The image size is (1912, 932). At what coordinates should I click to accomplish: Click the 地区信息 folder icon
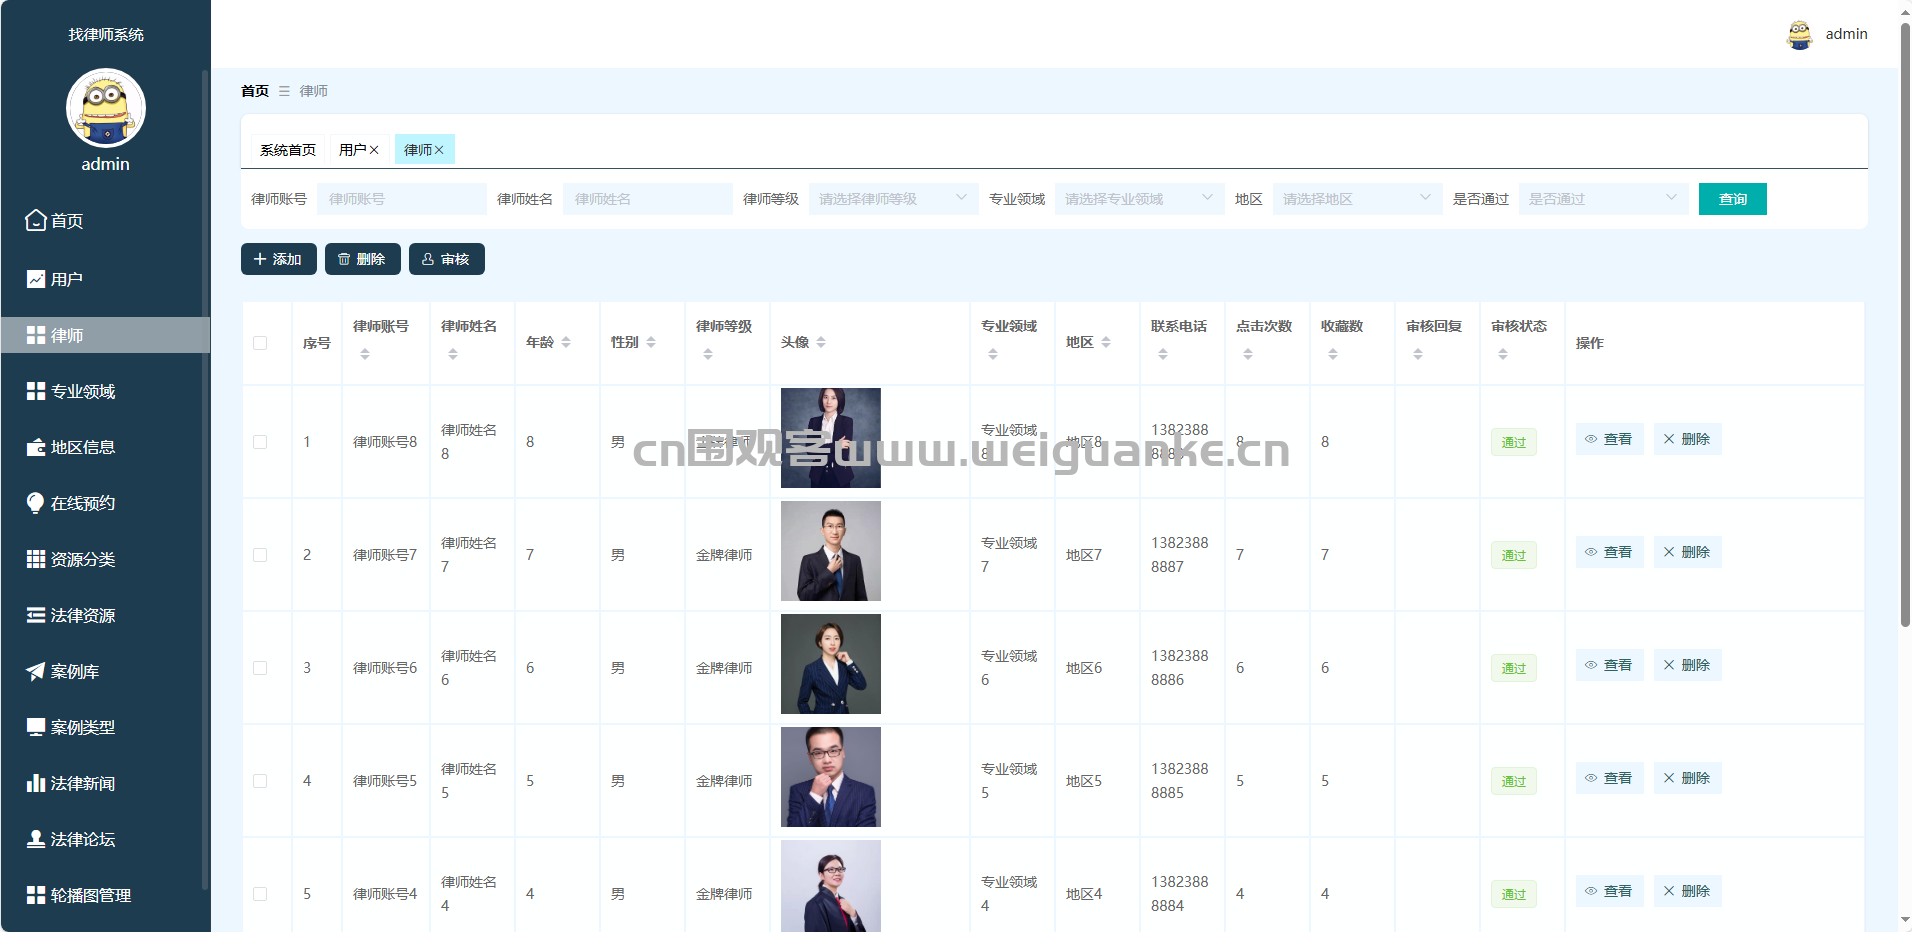point(36,447)
